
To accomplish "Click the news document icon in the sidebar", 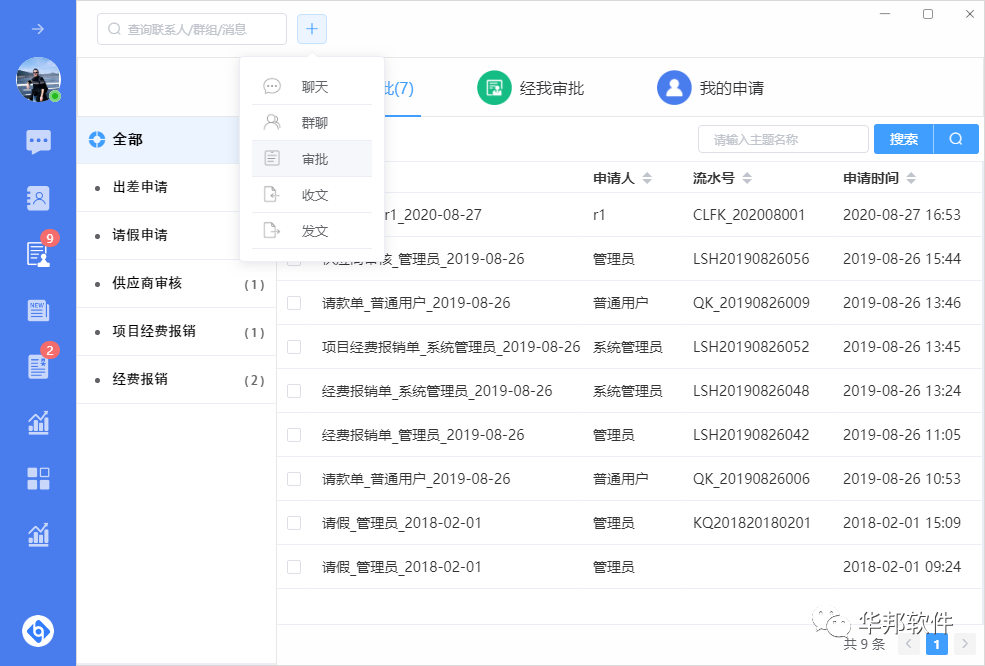I will pos(38,310).
